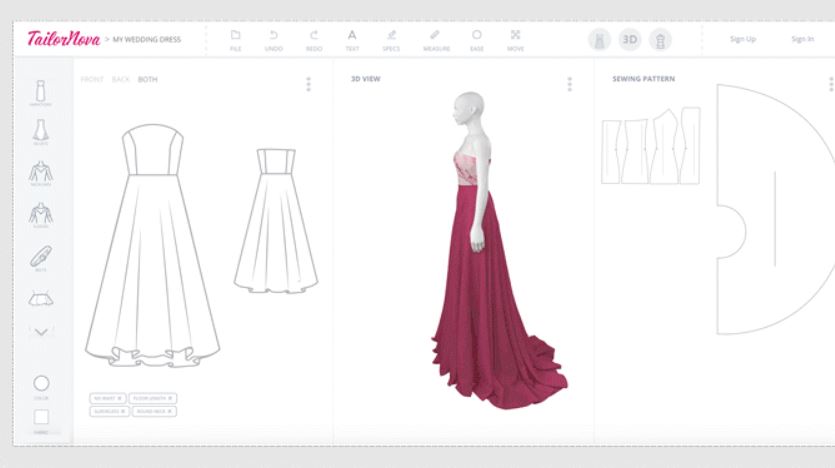Open the Color circle picker
Viewport: 835px width, 468px height.
click(x=41, y=383)
